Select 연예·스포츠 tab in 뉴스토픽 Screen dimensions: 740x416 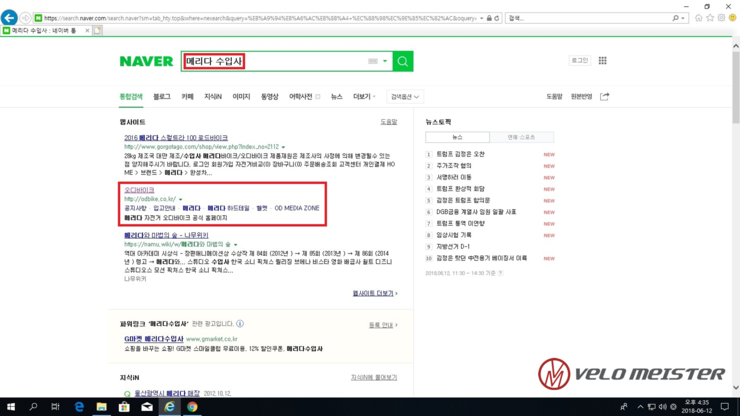coord(521,137)
